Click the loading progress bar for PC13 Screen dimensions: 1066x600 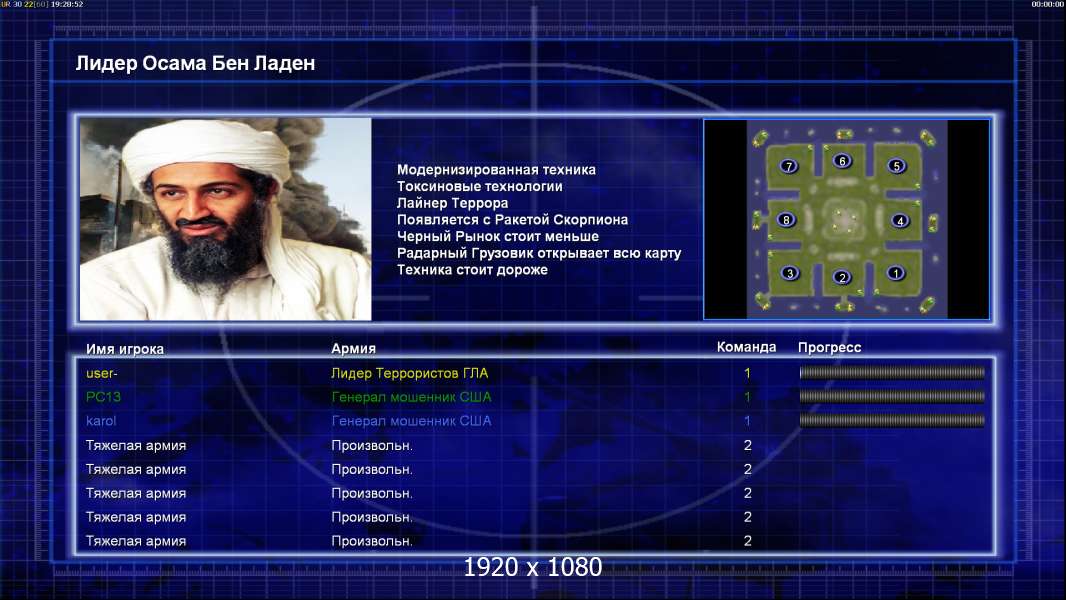[892, 396]
